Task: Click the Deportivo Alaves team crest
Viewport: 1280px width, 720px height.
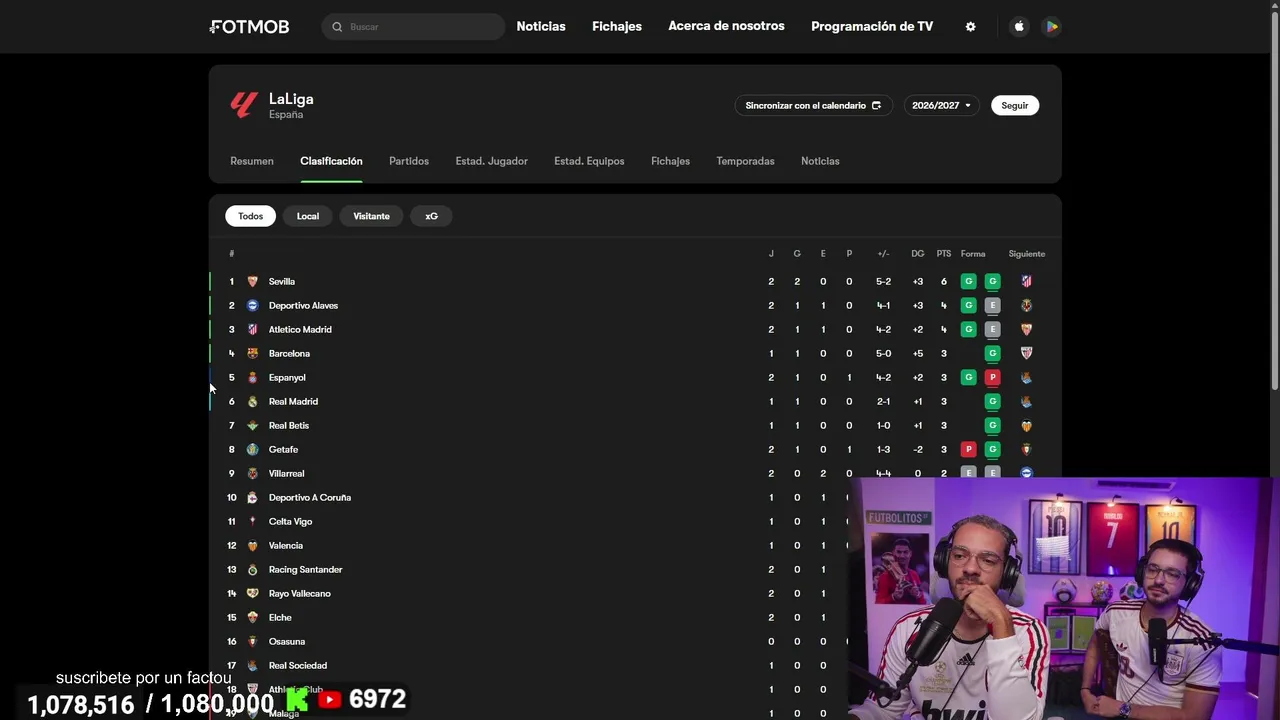Action: (x=252, y=305)
